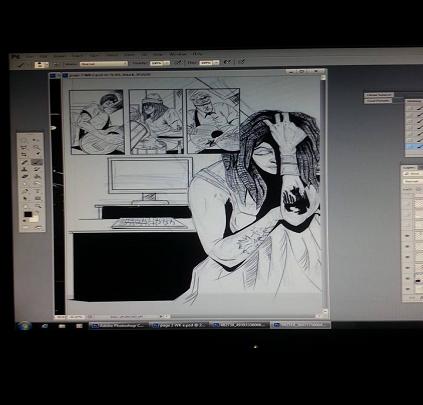
Task: Select the Pen tool
Action: [24, 191]
